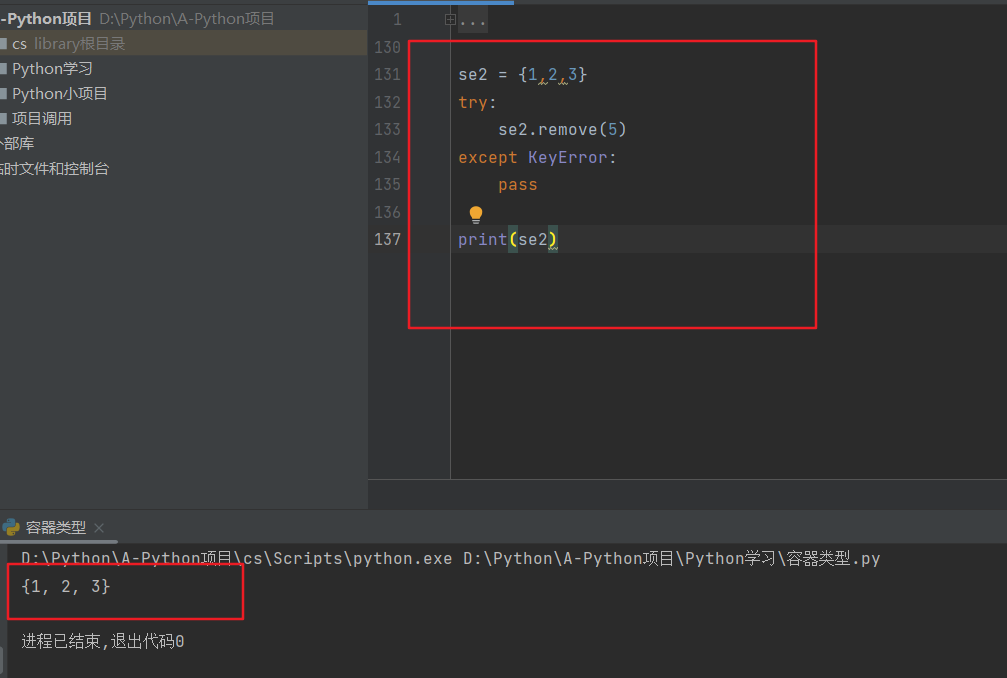Click the folder icon beside Python学习
Image resolution: width=1007 pixels, height=678 pixels.
click(x=3, y=69)
